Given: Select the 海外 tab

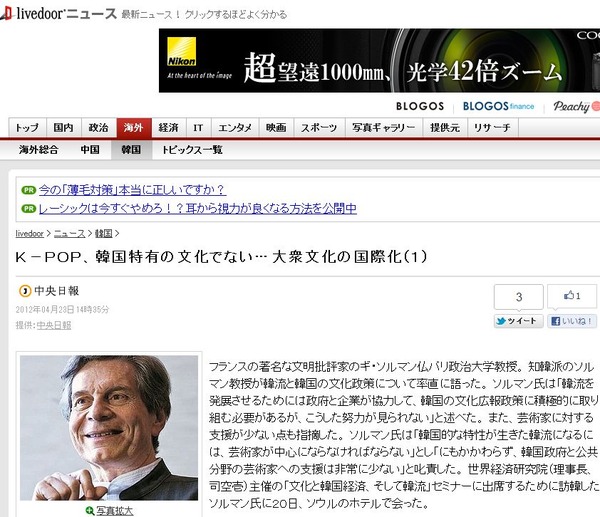Looking at the screenshot, I should coord(134,127).
